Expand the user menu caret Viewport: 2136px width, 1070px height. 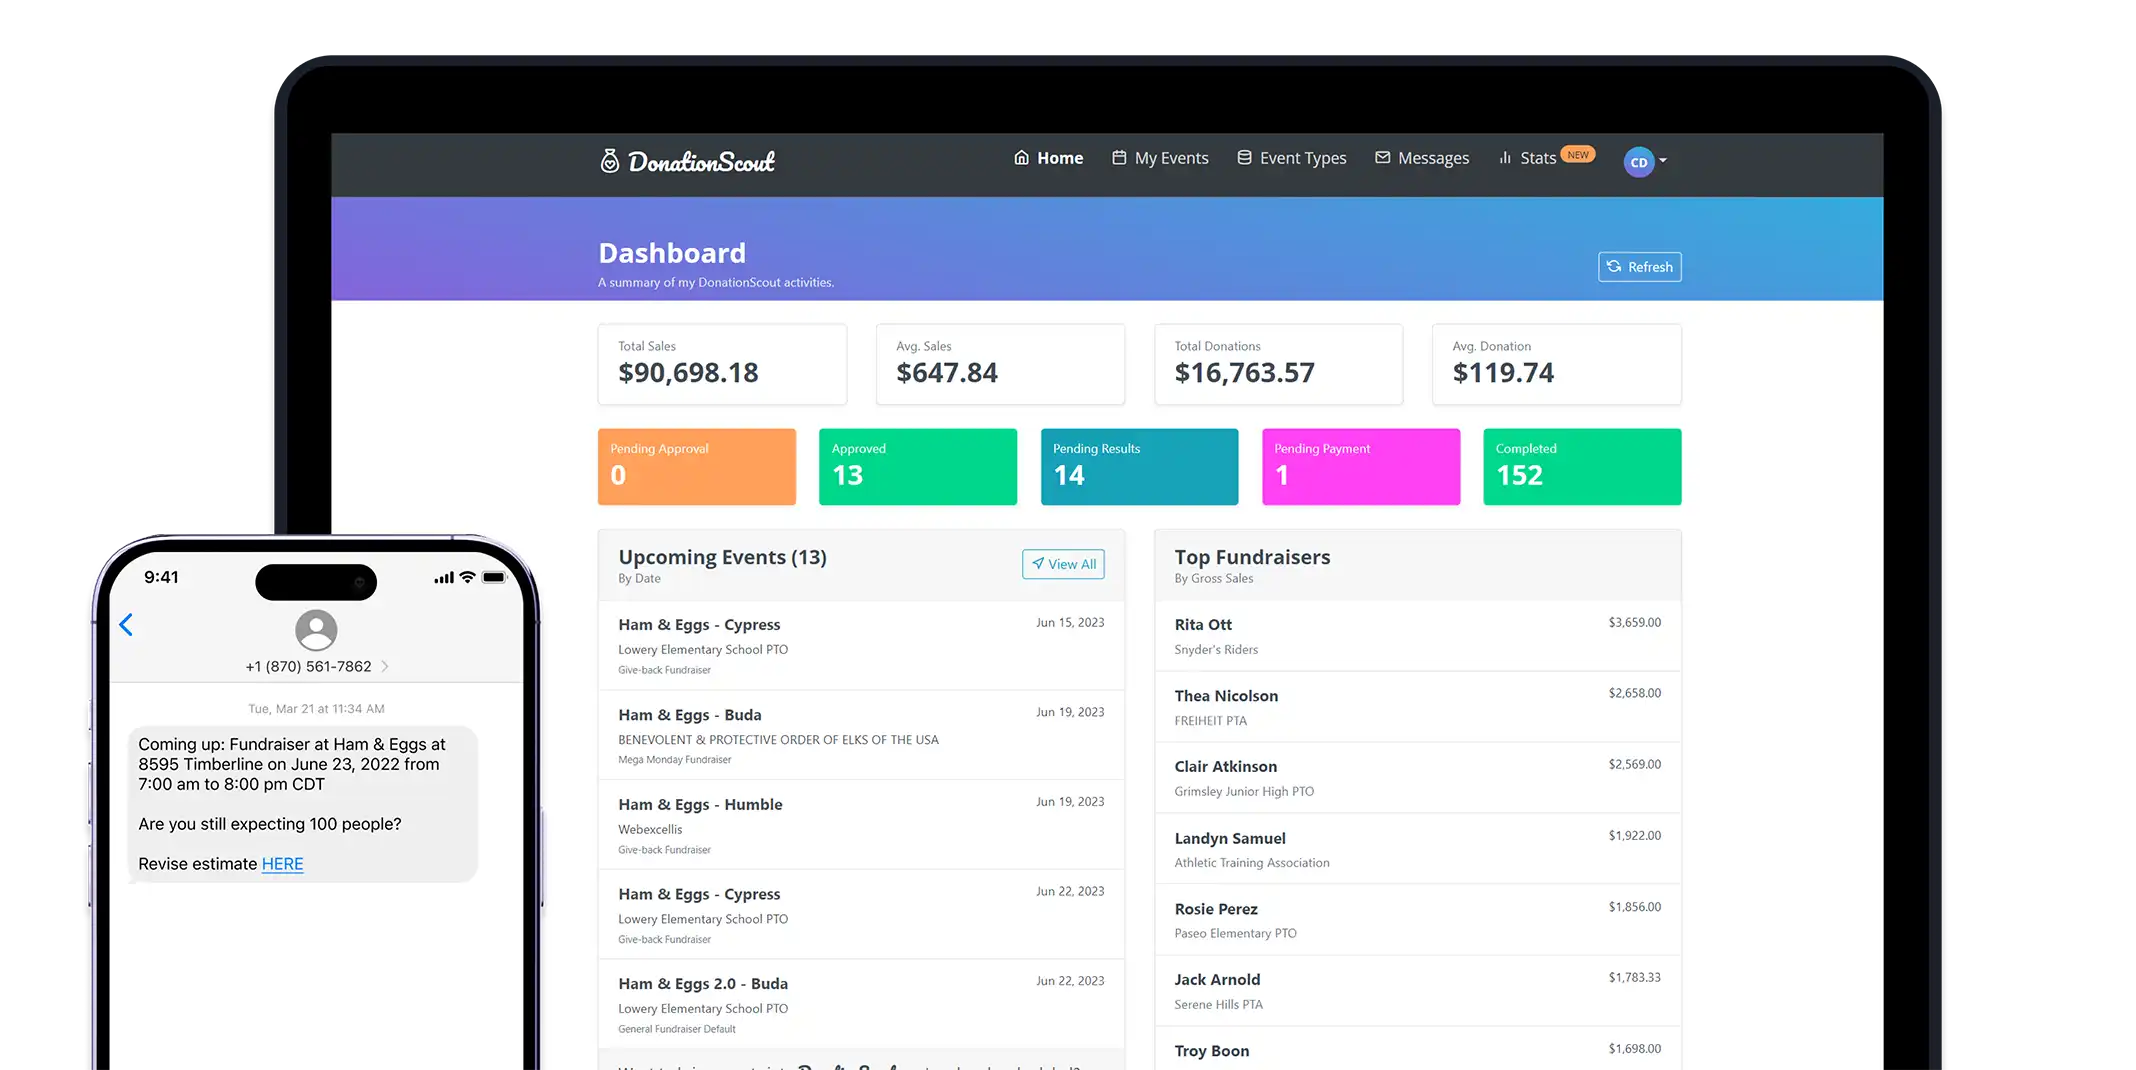[1663, 161]
